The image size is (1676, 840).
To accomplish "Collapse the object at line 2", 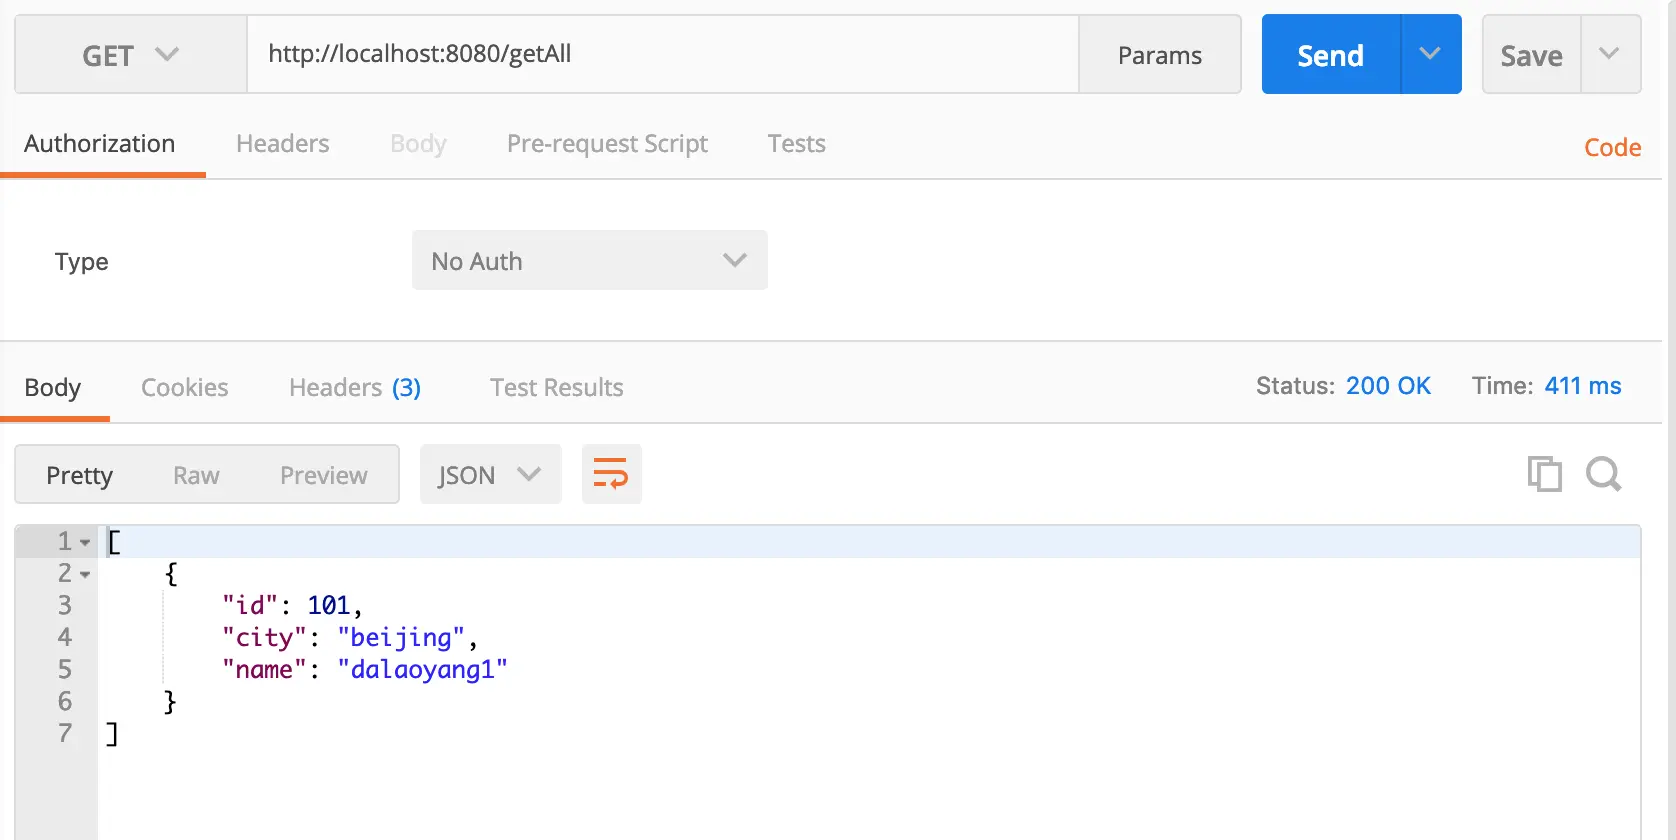I will click(85, 574).
